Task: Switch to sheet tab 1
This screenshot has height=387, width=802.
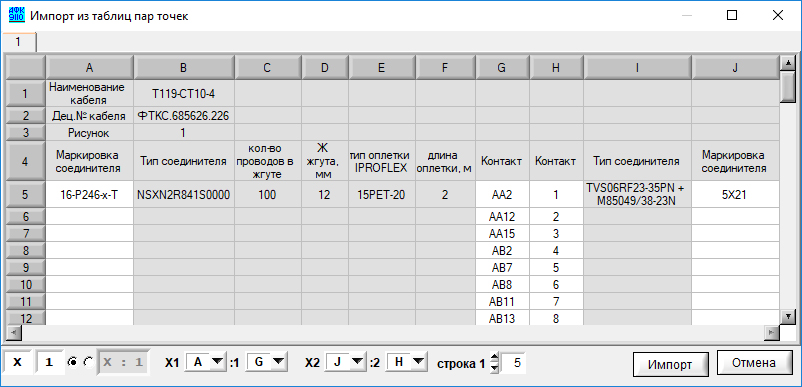Action: pyautogui.click(x=18, y=42)
